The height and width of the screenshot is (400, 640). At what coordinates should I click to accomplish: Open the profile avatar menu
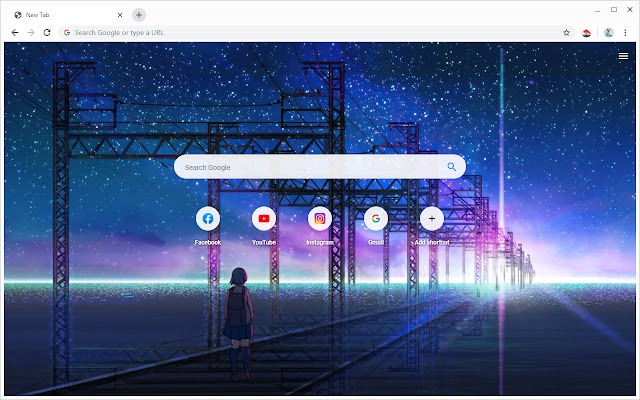coord(609,33)
